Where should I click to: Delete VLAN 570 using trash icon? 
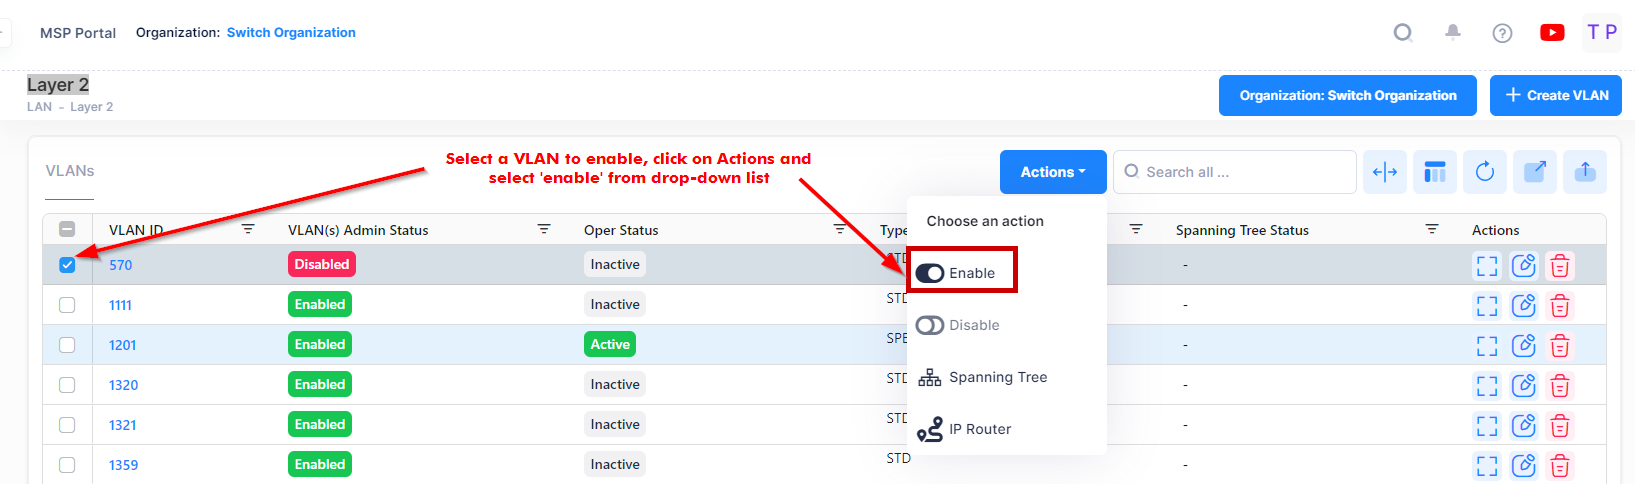[1559, 265]
